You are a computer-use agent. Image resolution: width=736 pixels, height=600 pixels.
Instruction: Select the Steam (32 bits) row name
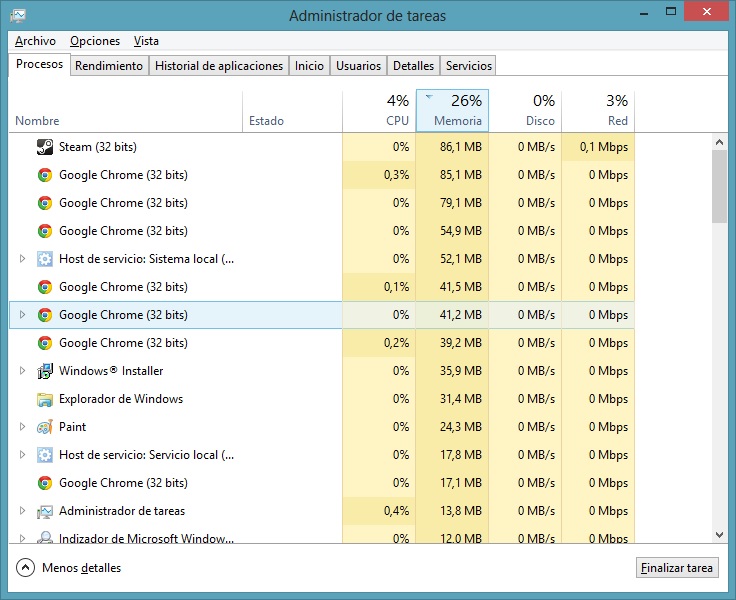pyautogui.click(x=98, y=147)
